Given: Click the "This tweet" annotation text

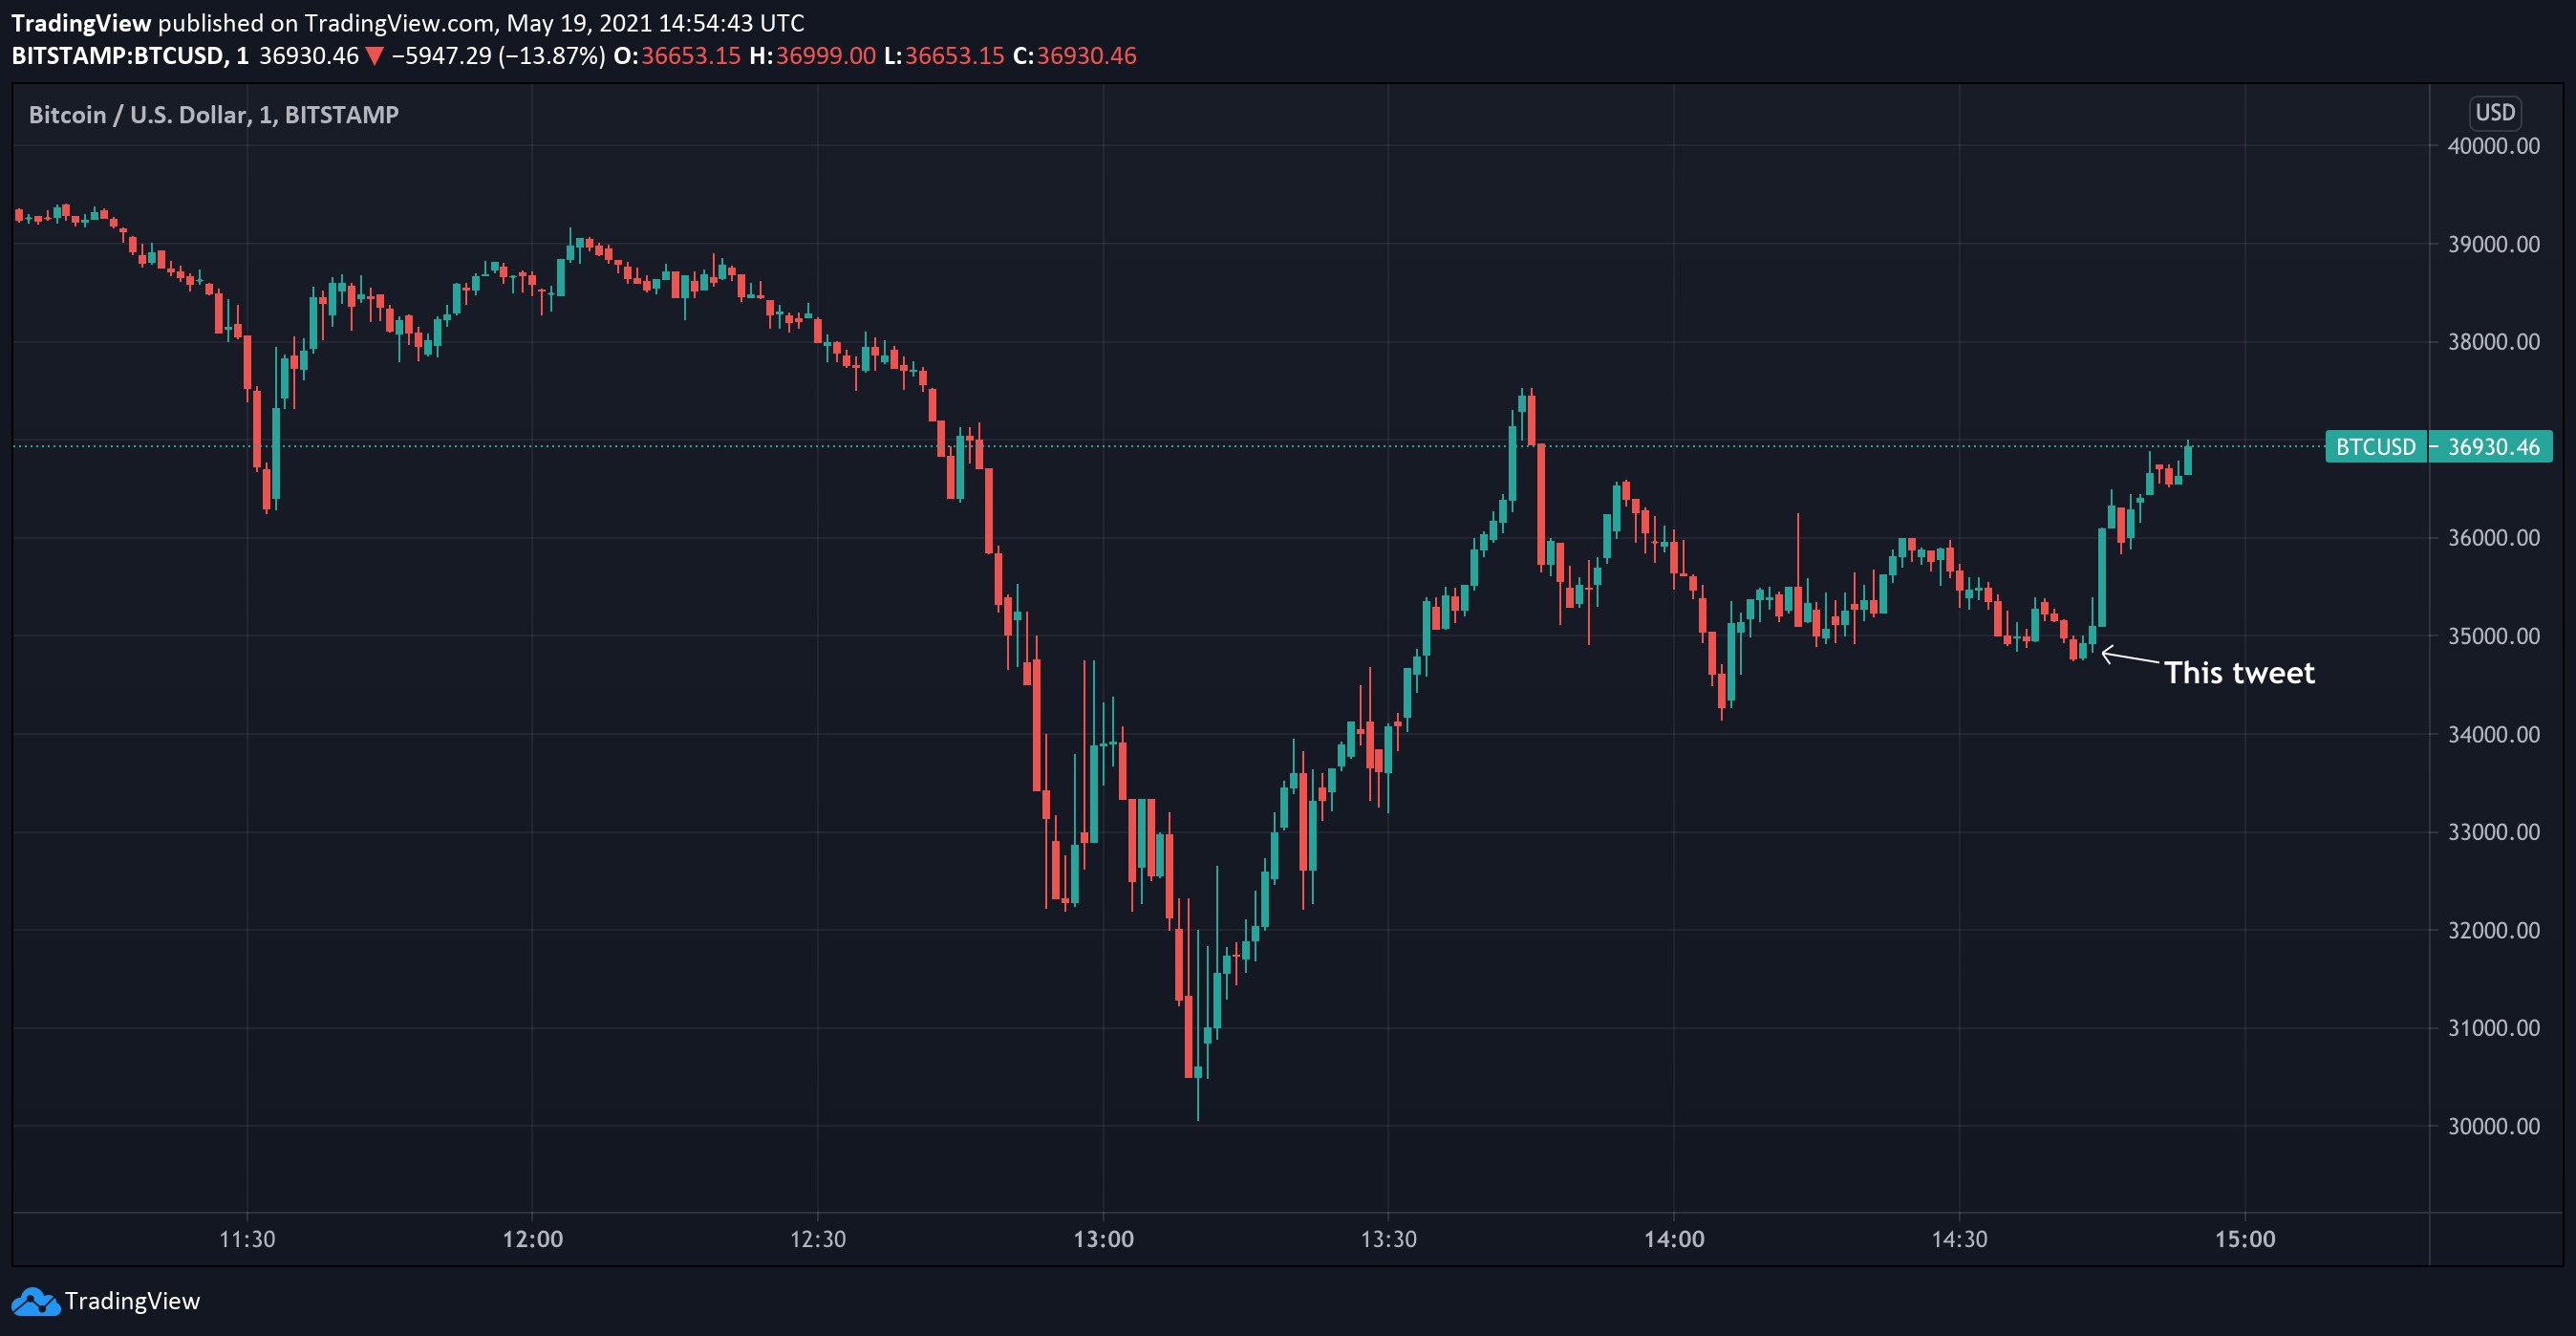Looking at the screenshot, I should [2239, 673].
